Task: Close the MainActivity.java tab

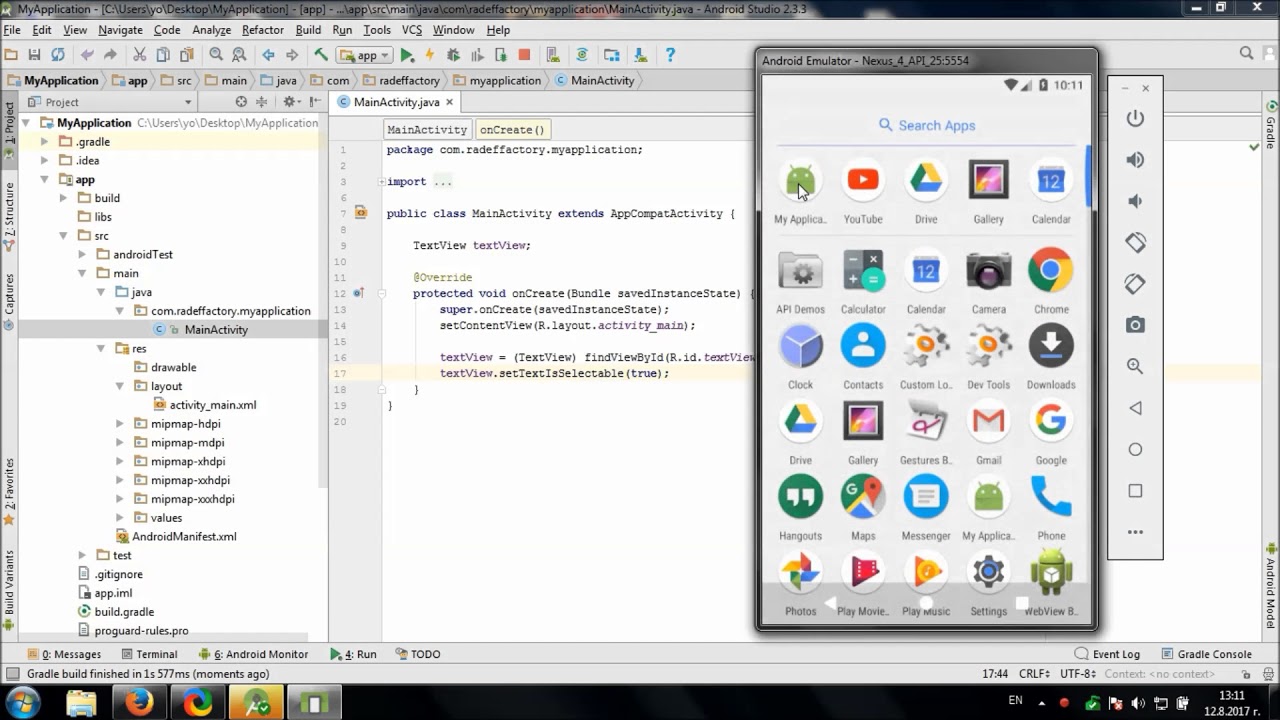Action: (x=450, y=102)
